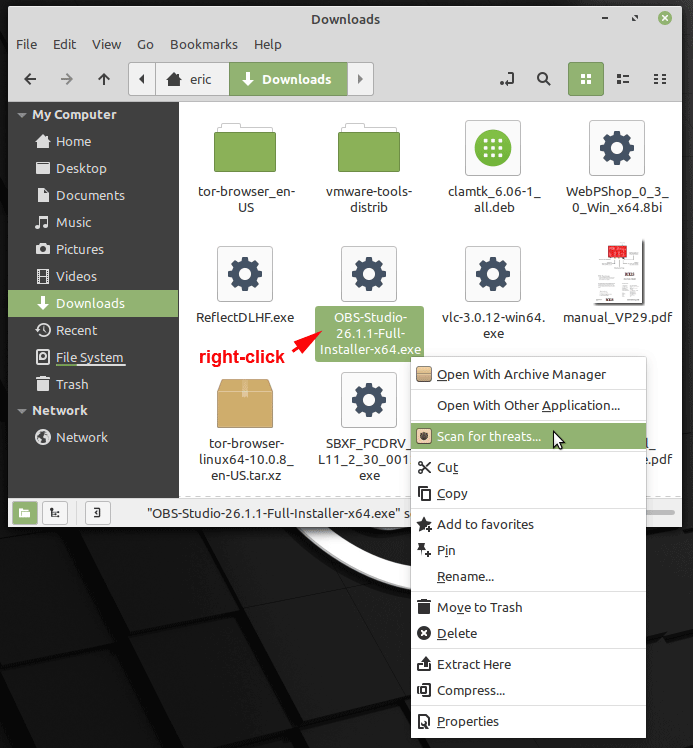Viewport: 693px width, 748px height.
Task: Go back with the left arrow button
Action: pyautogui.click(x=31, y=79)
